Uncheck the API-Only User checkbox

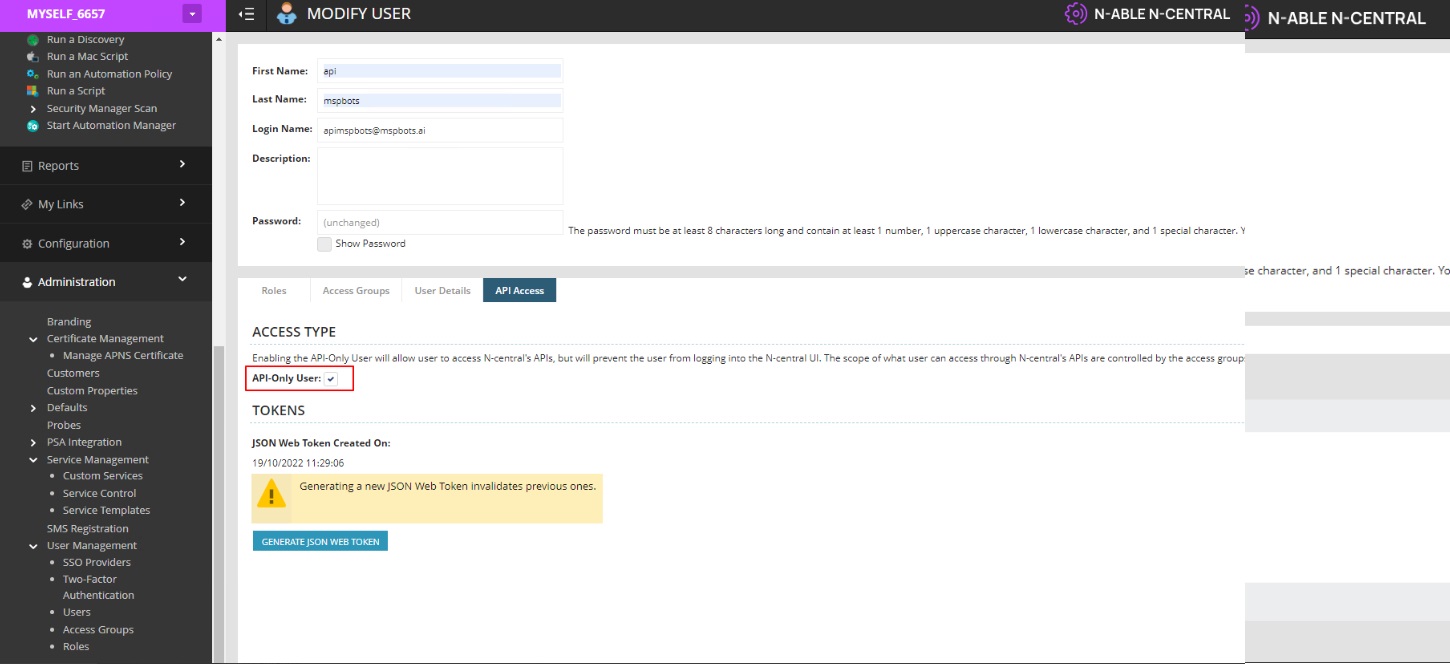click(331, 379)
